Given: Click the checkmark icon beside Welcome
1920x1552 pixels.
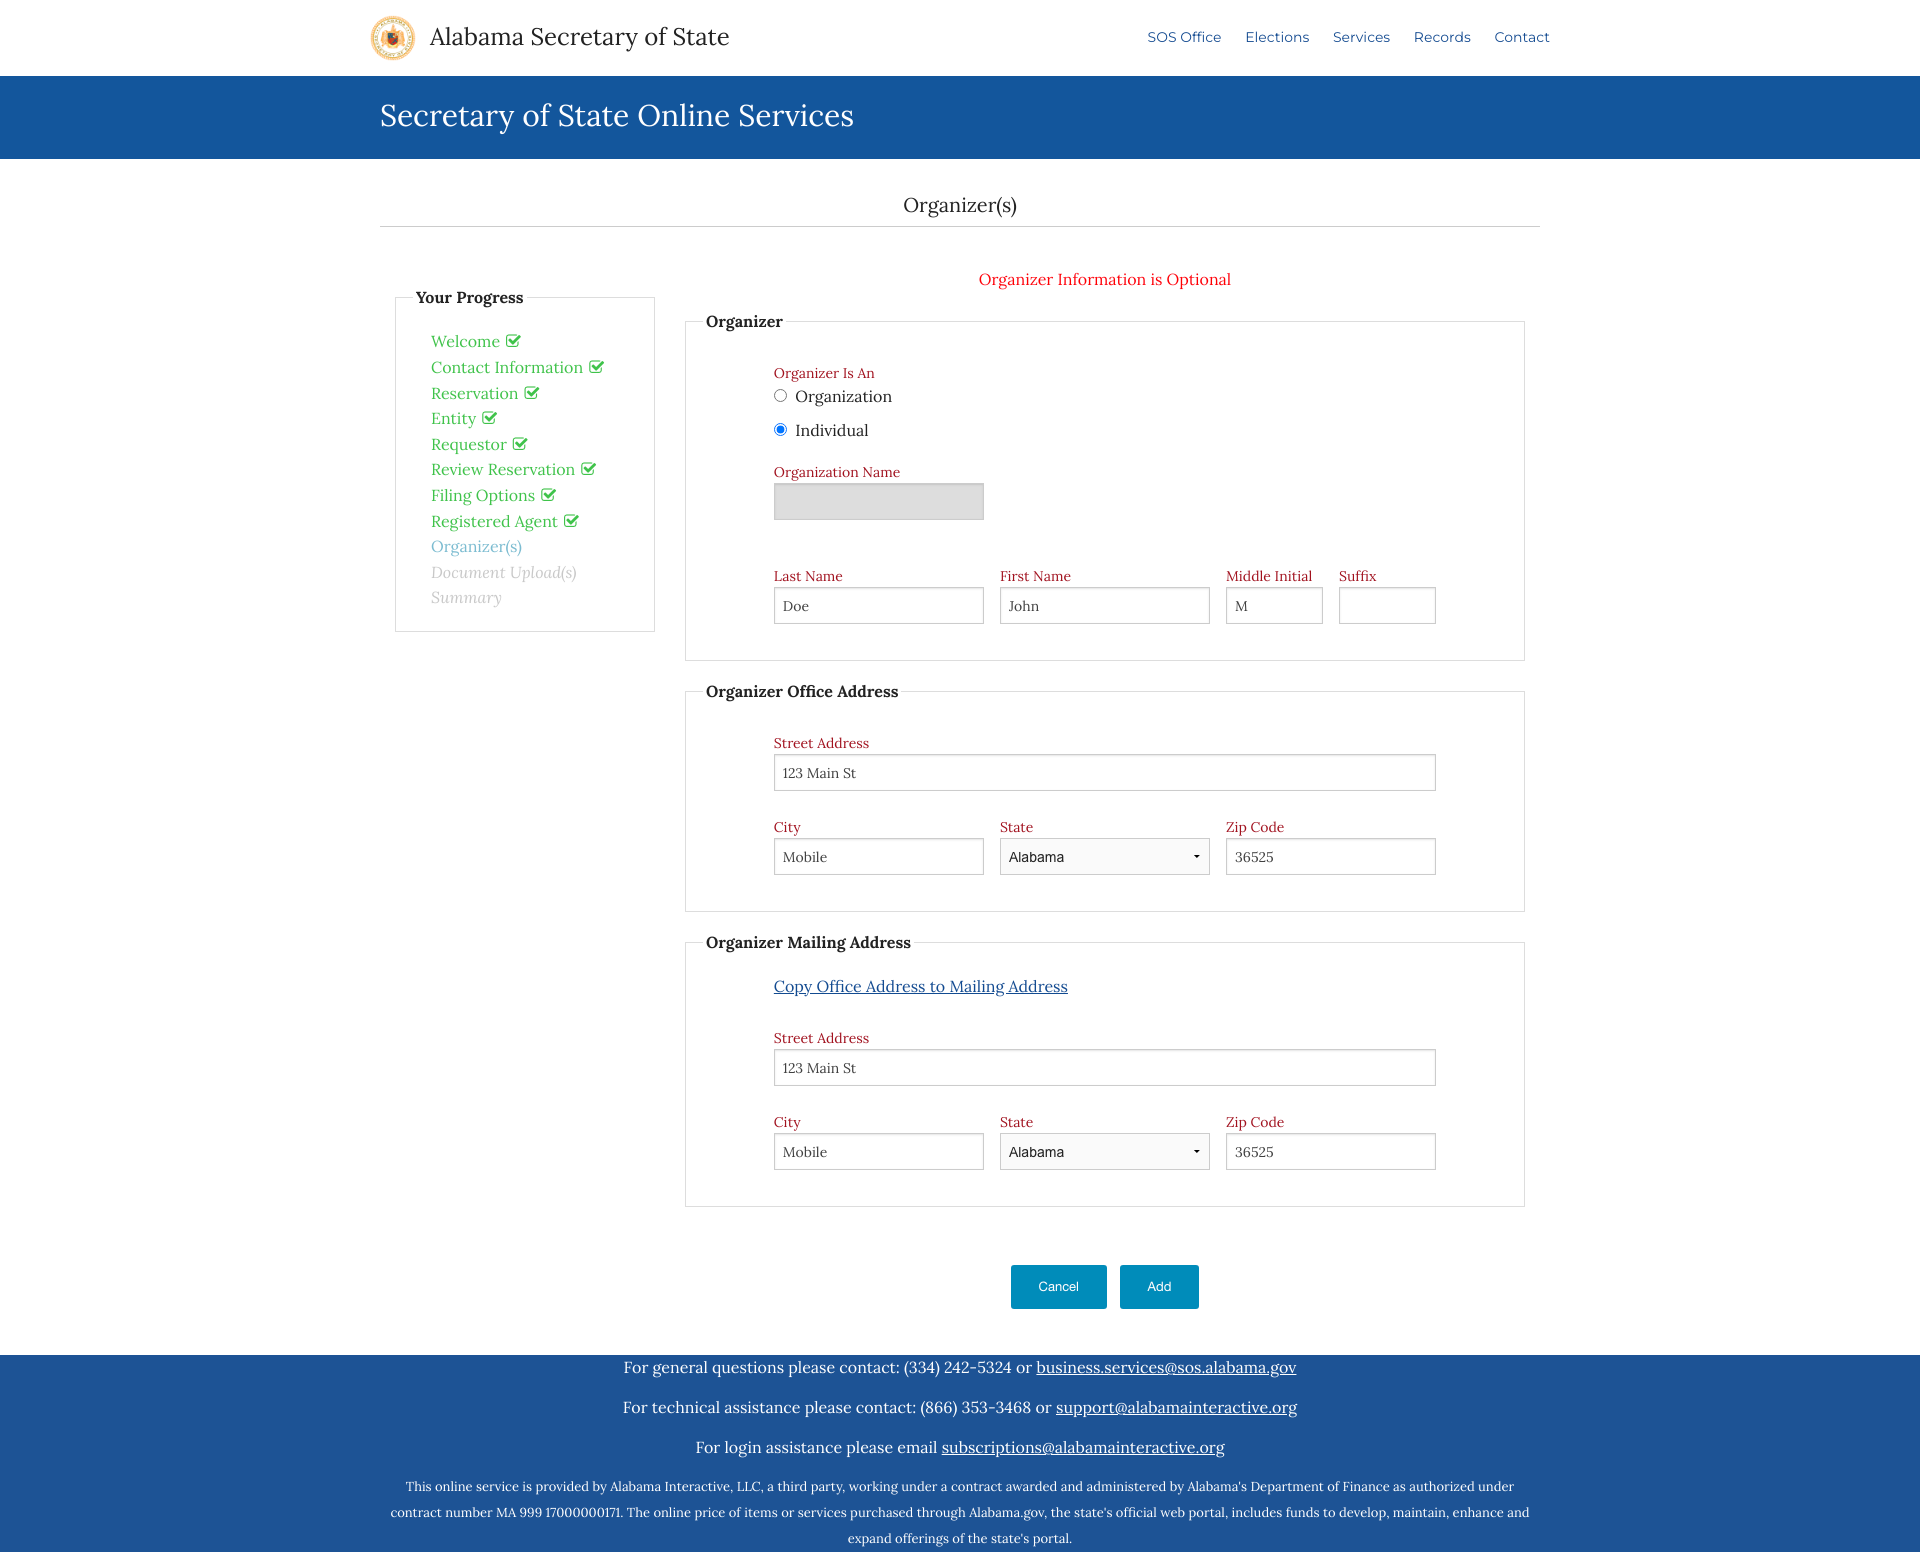Looking at the screenshot, I should point(513,341).
